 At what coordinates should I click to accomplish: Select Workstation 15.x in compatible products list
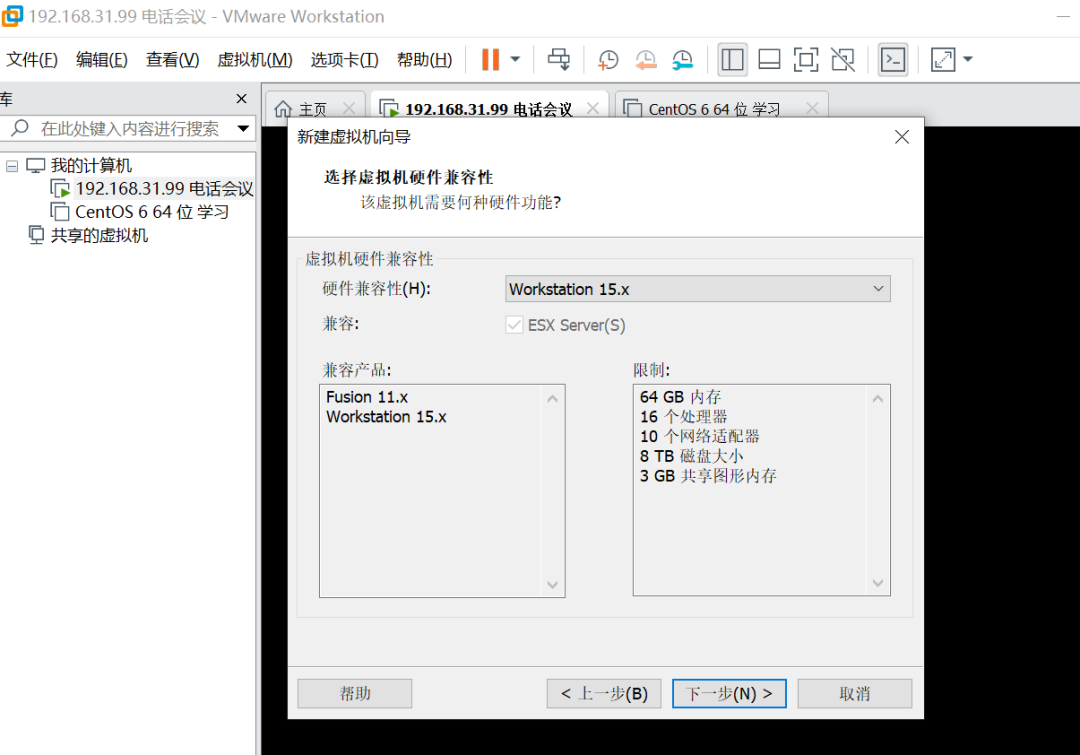click(x=386, y=417)
